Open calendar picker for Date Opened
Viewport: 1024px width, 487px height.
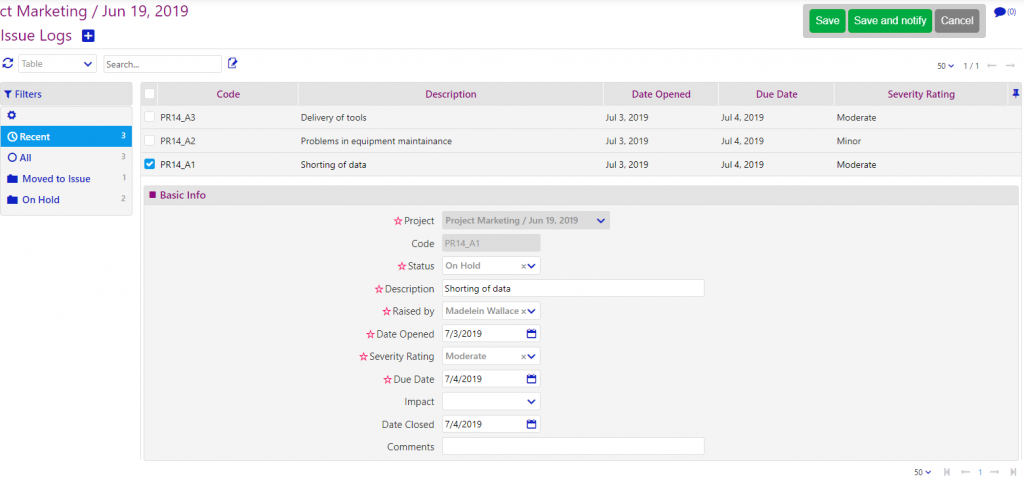[x=532, y=333]
